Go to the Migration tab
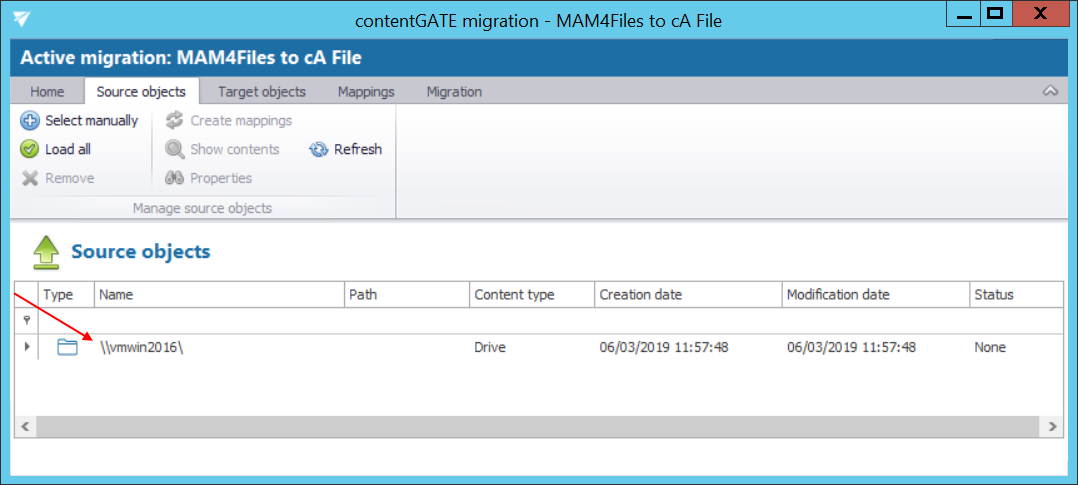Screen dimensions: 1078x485 click(454, 92)
